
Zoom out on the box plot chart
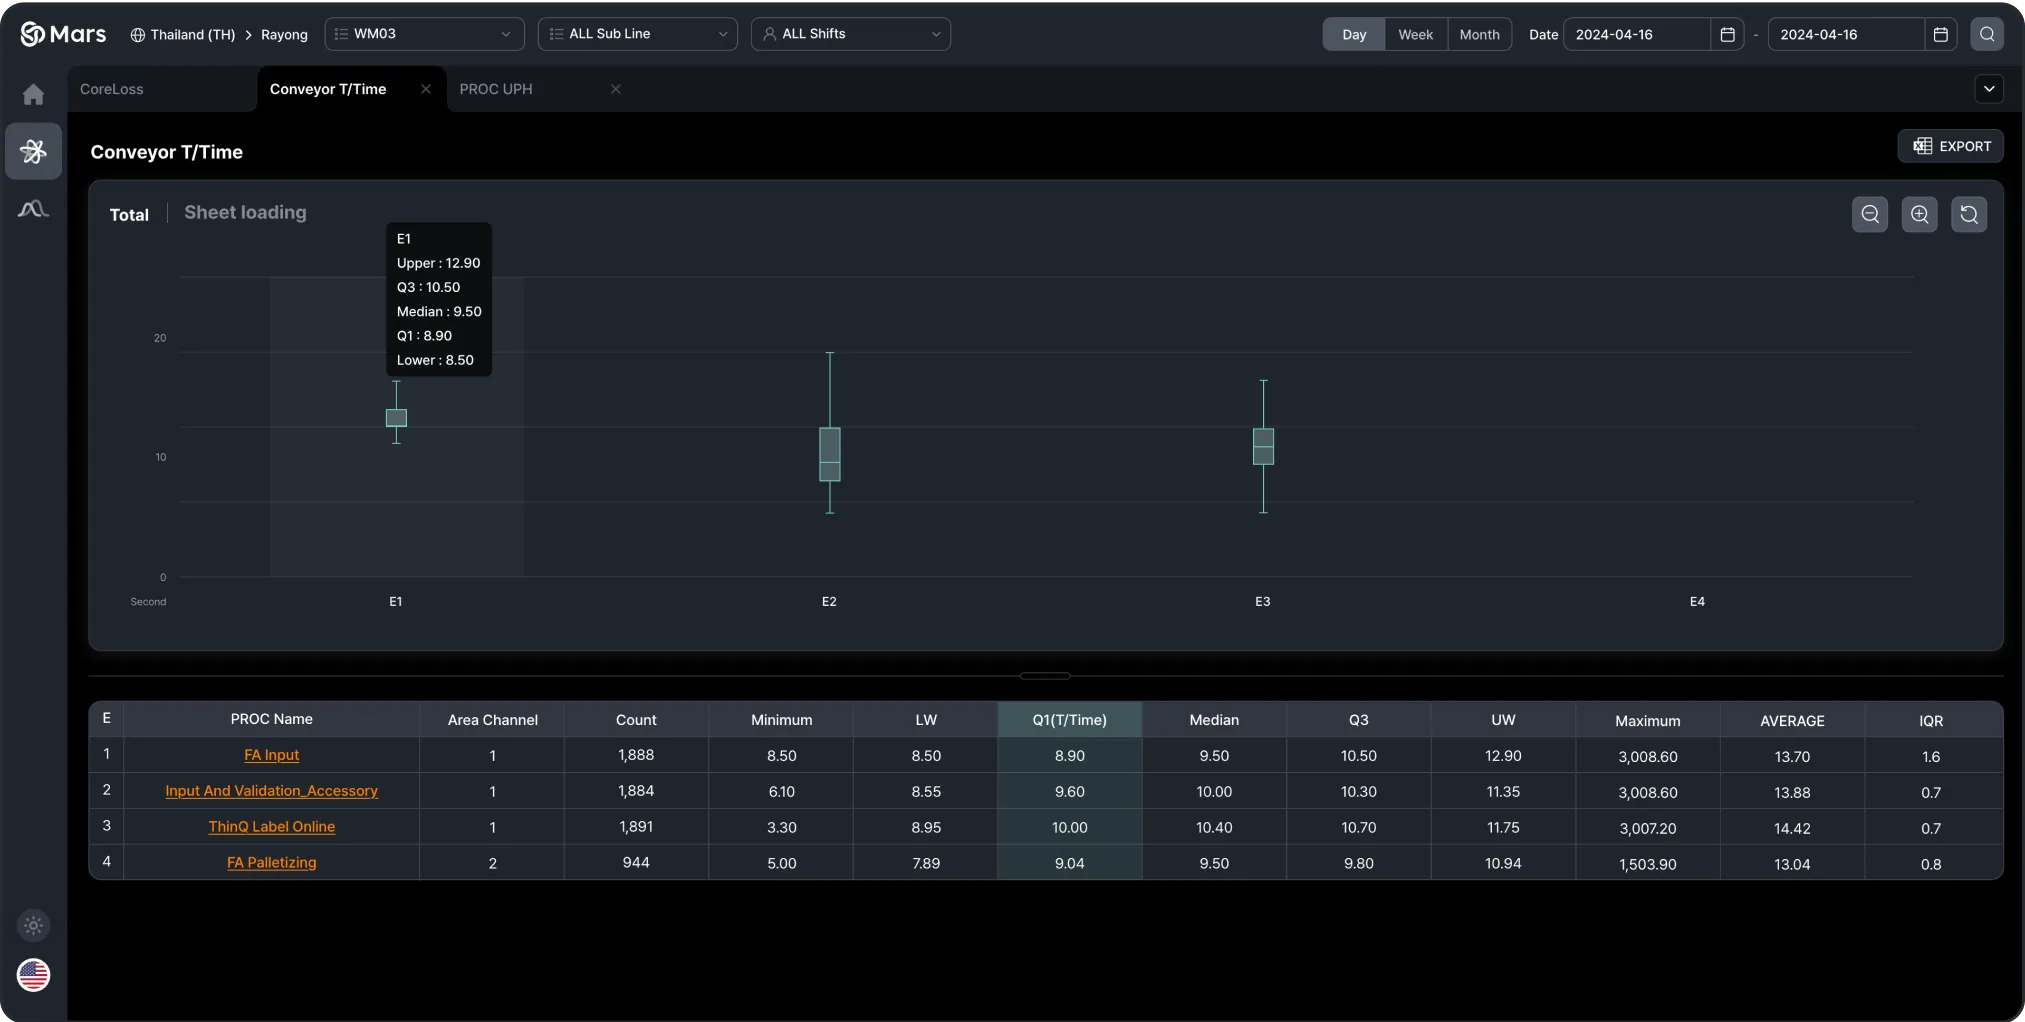1869,214
